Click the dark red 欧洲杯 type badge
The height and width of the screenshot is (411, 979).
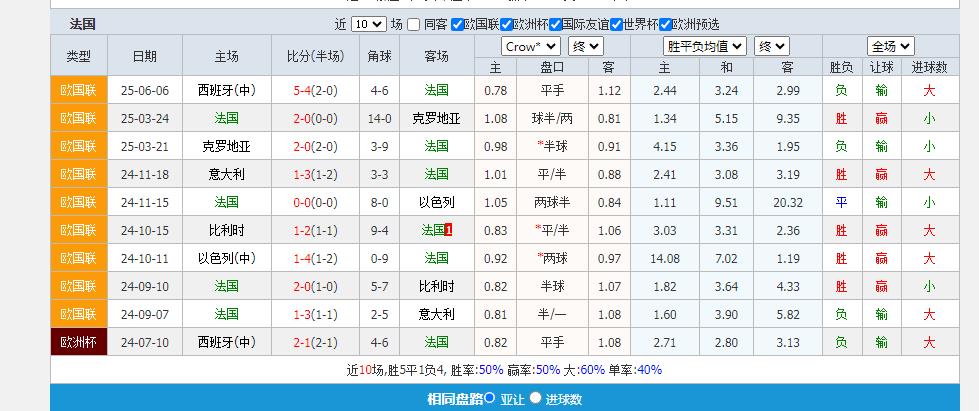(x=78, y=342)
